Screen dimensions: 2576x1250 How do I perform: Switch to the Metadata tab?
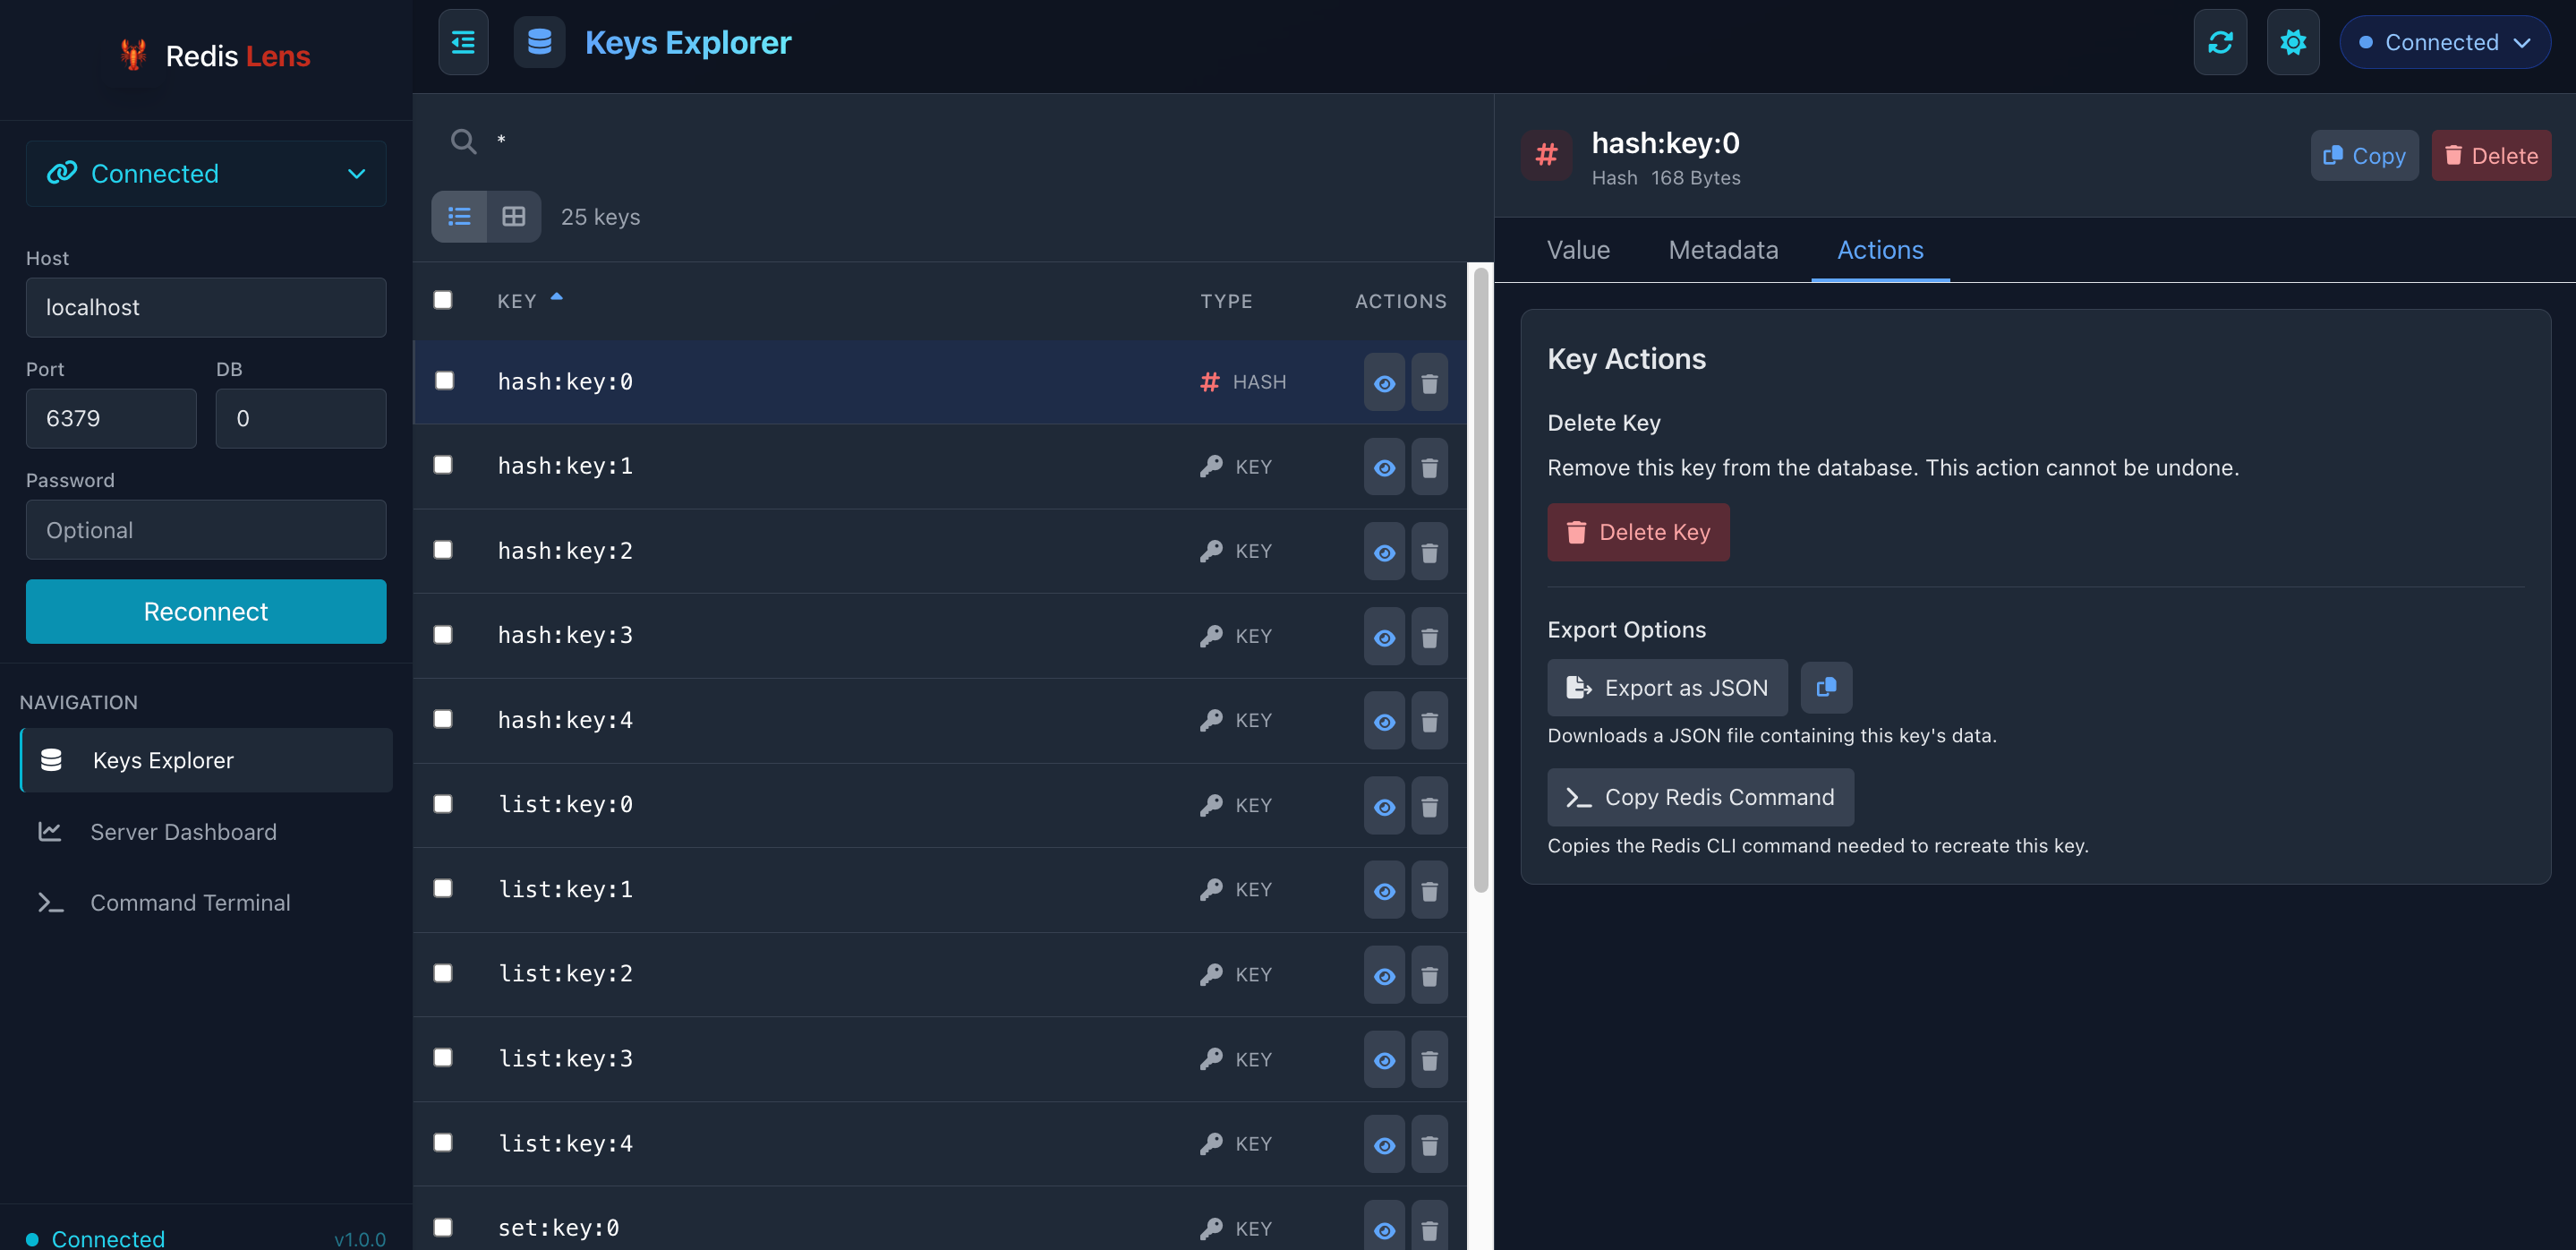click(x=1723, y=249)
